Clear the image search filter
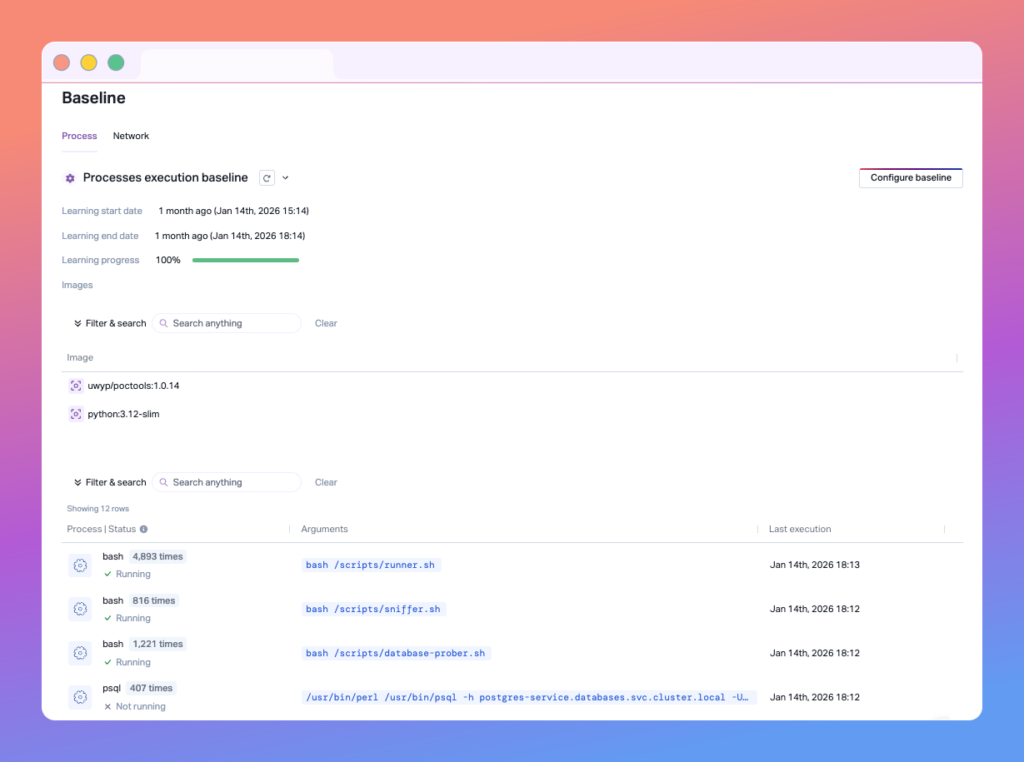Screen dimensions: 1024x762 pyautogui.click(x=326, y=323)
